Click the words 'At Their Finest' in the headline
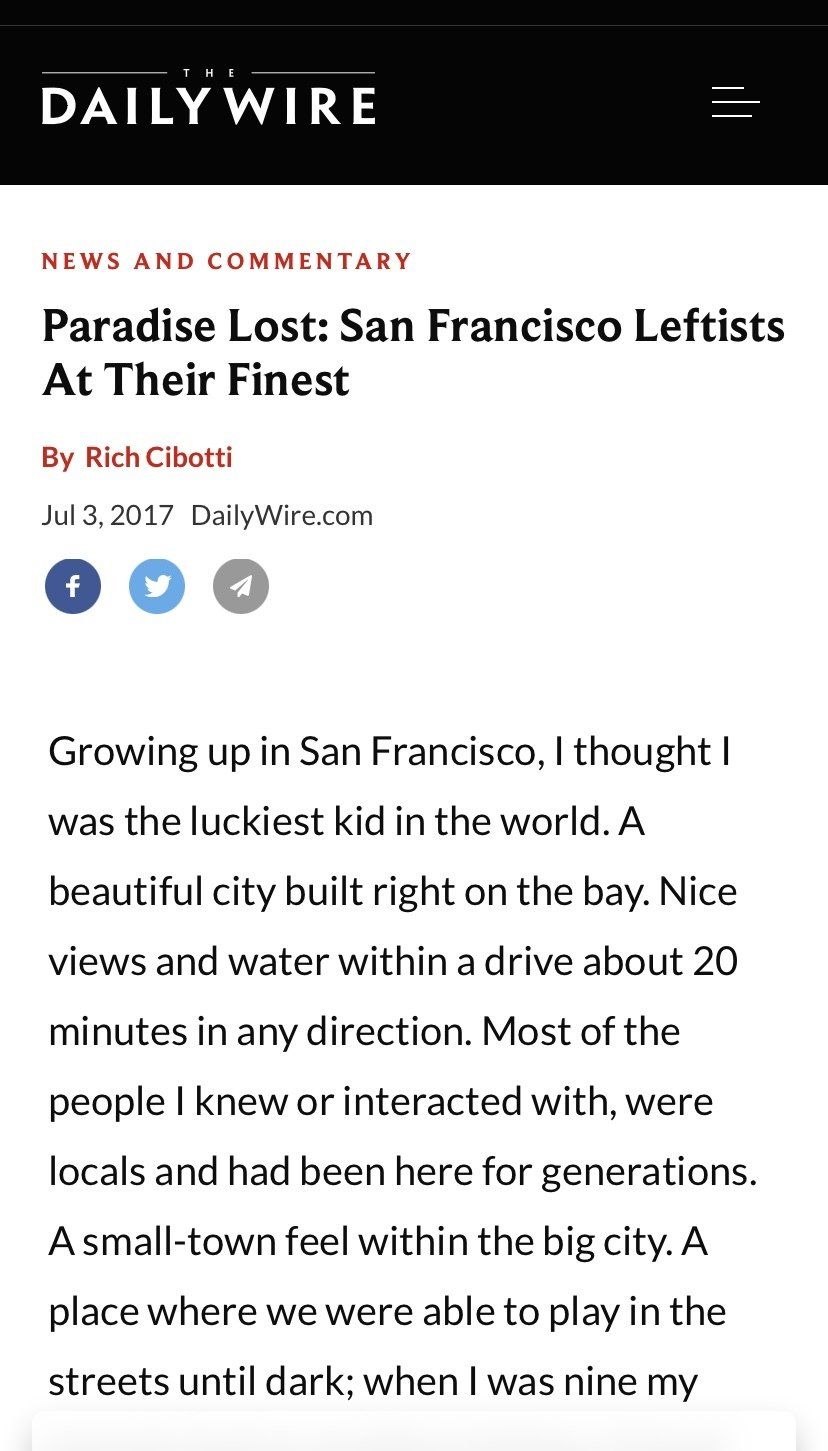The height and width of the screenshot is (1451, 828). pos(196,380)
